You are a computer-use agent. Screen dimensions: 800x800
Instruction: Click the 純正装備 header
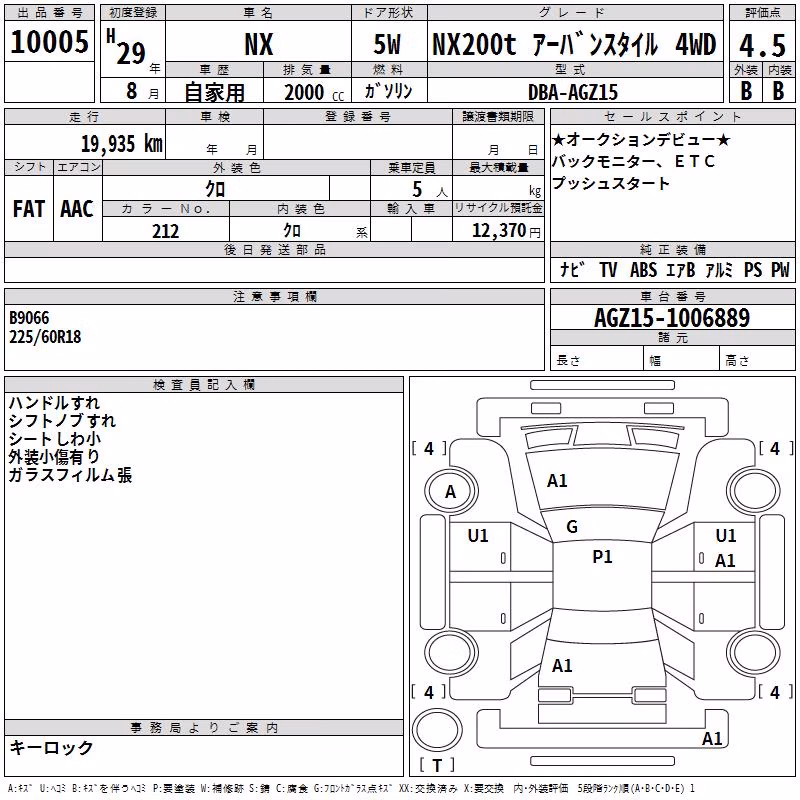coord(672,249)
